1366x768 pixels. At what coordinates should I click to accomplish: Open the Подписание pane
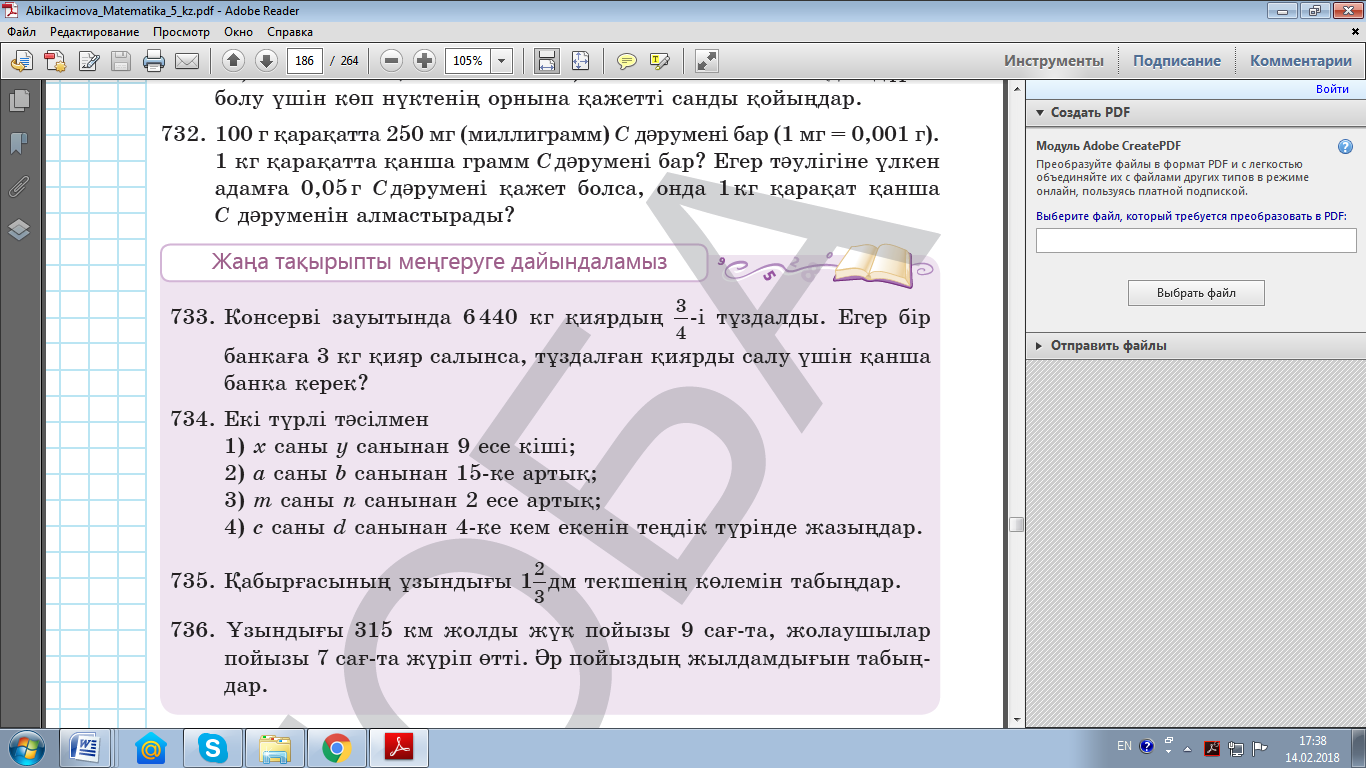(x=1177, y=61)
